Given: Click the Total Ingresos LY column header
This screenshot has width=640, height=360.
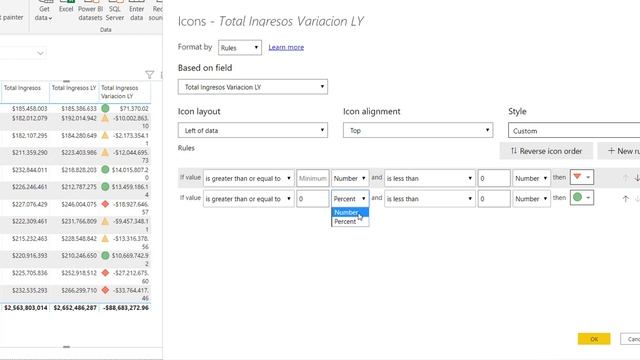Looking at the screenshot, I should click(x=74, y=88).
